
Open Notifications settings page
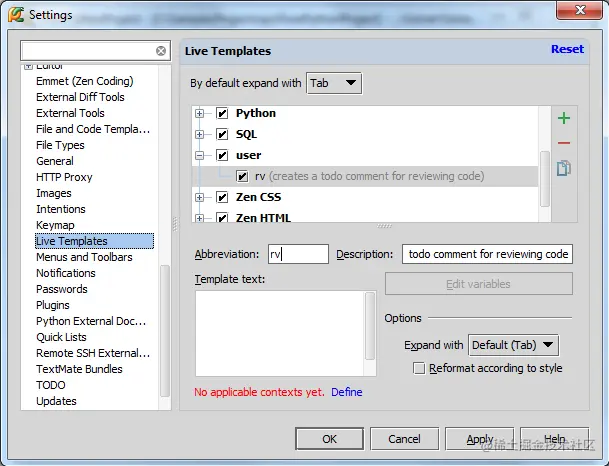pos(66,273)
